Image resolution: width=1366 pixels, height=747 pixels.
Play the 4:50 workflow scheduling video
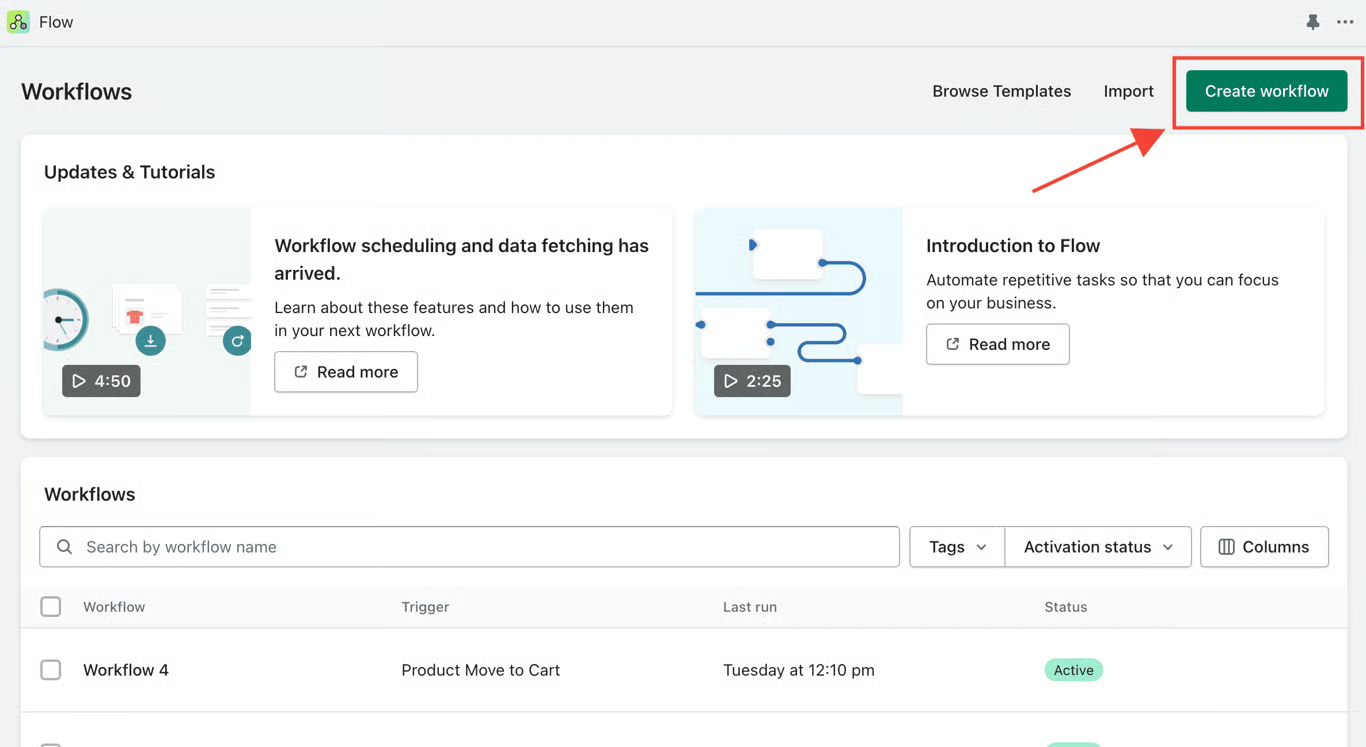[101, 381]
